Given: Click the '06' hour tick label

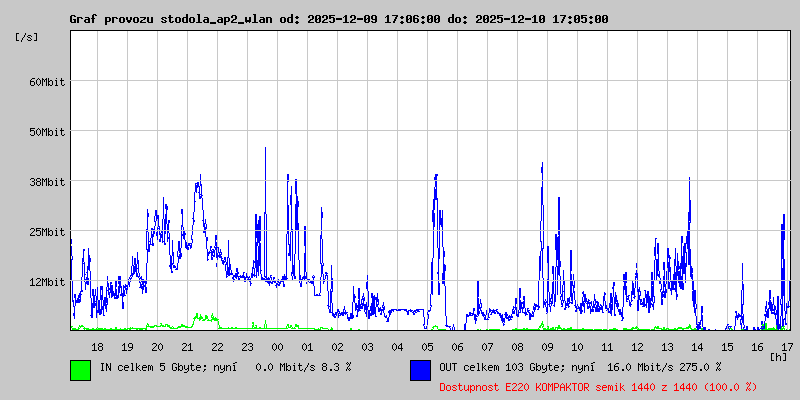Looking at the screenshot, I should point(457,347).
